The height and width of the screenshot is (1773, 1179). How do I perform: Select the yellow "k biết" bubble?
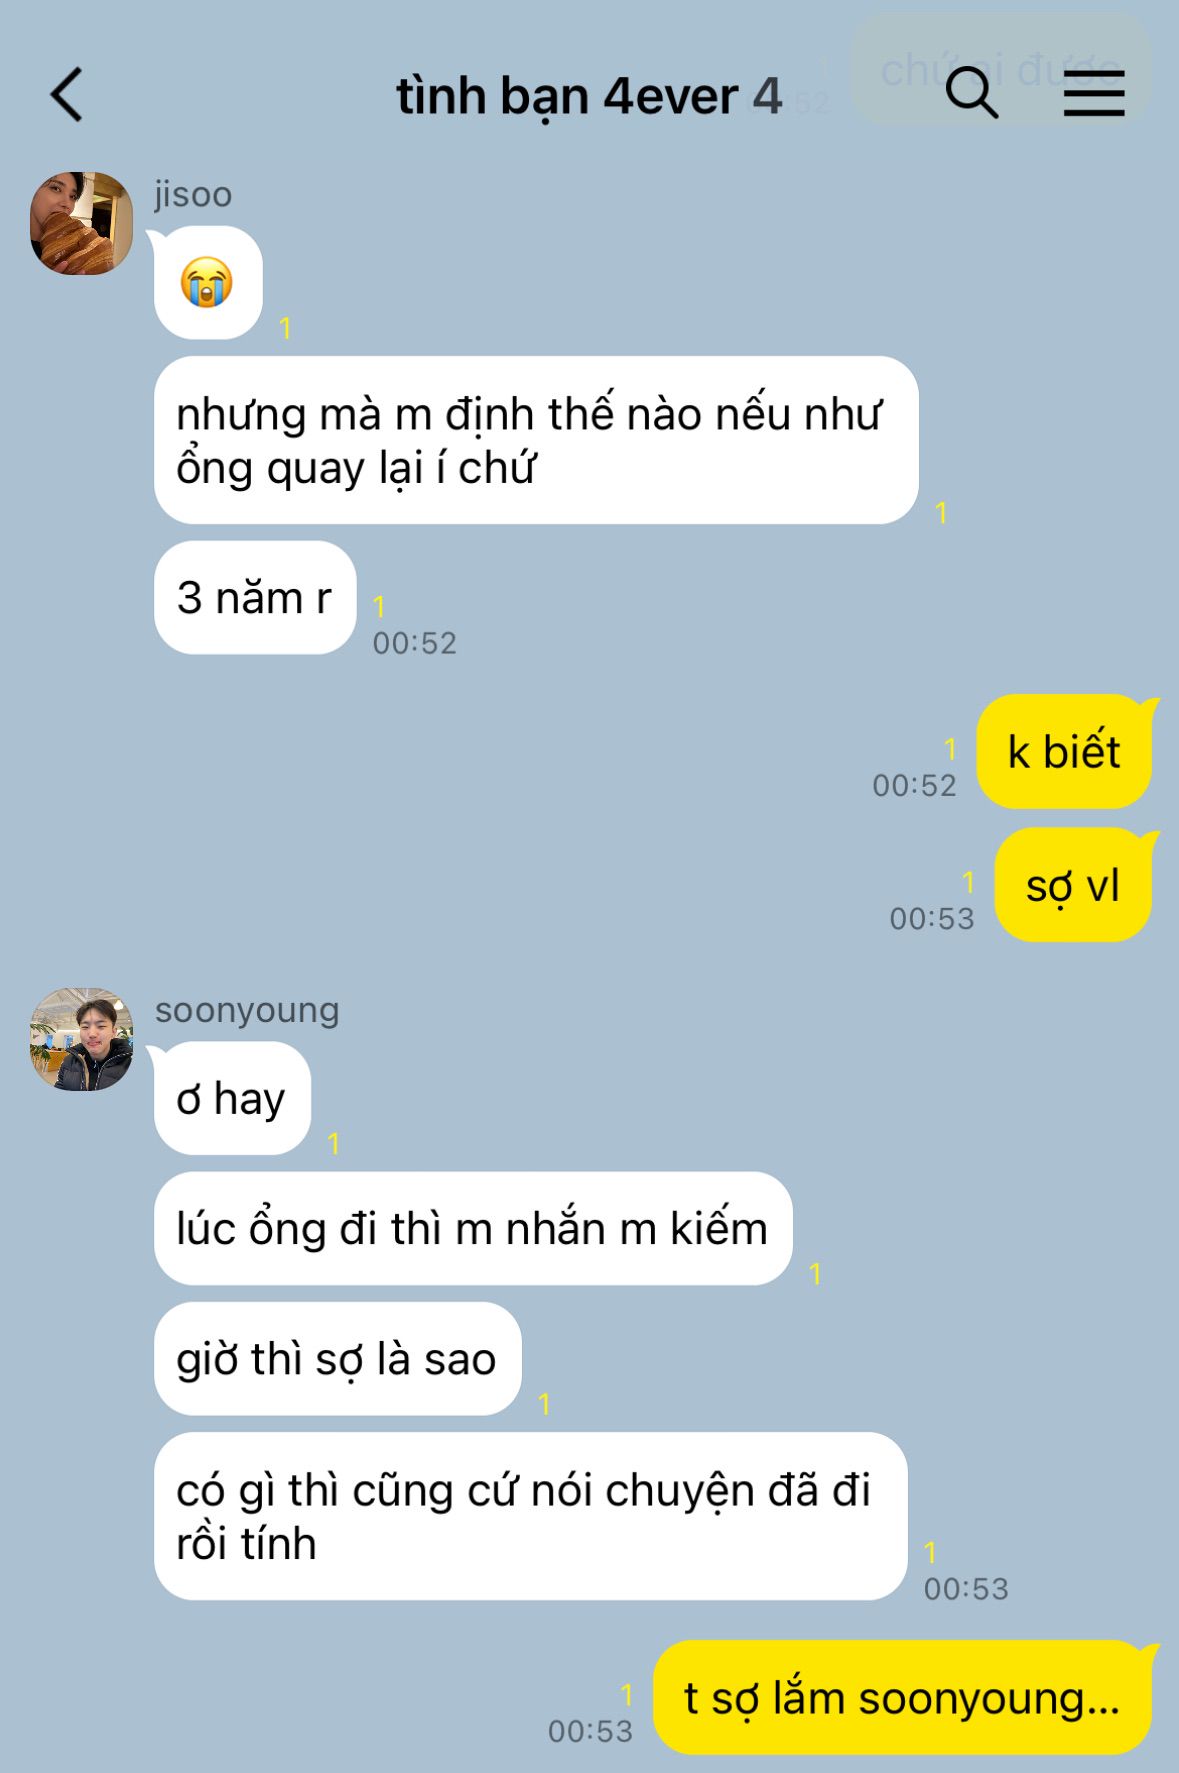(x=1064, y=752)
